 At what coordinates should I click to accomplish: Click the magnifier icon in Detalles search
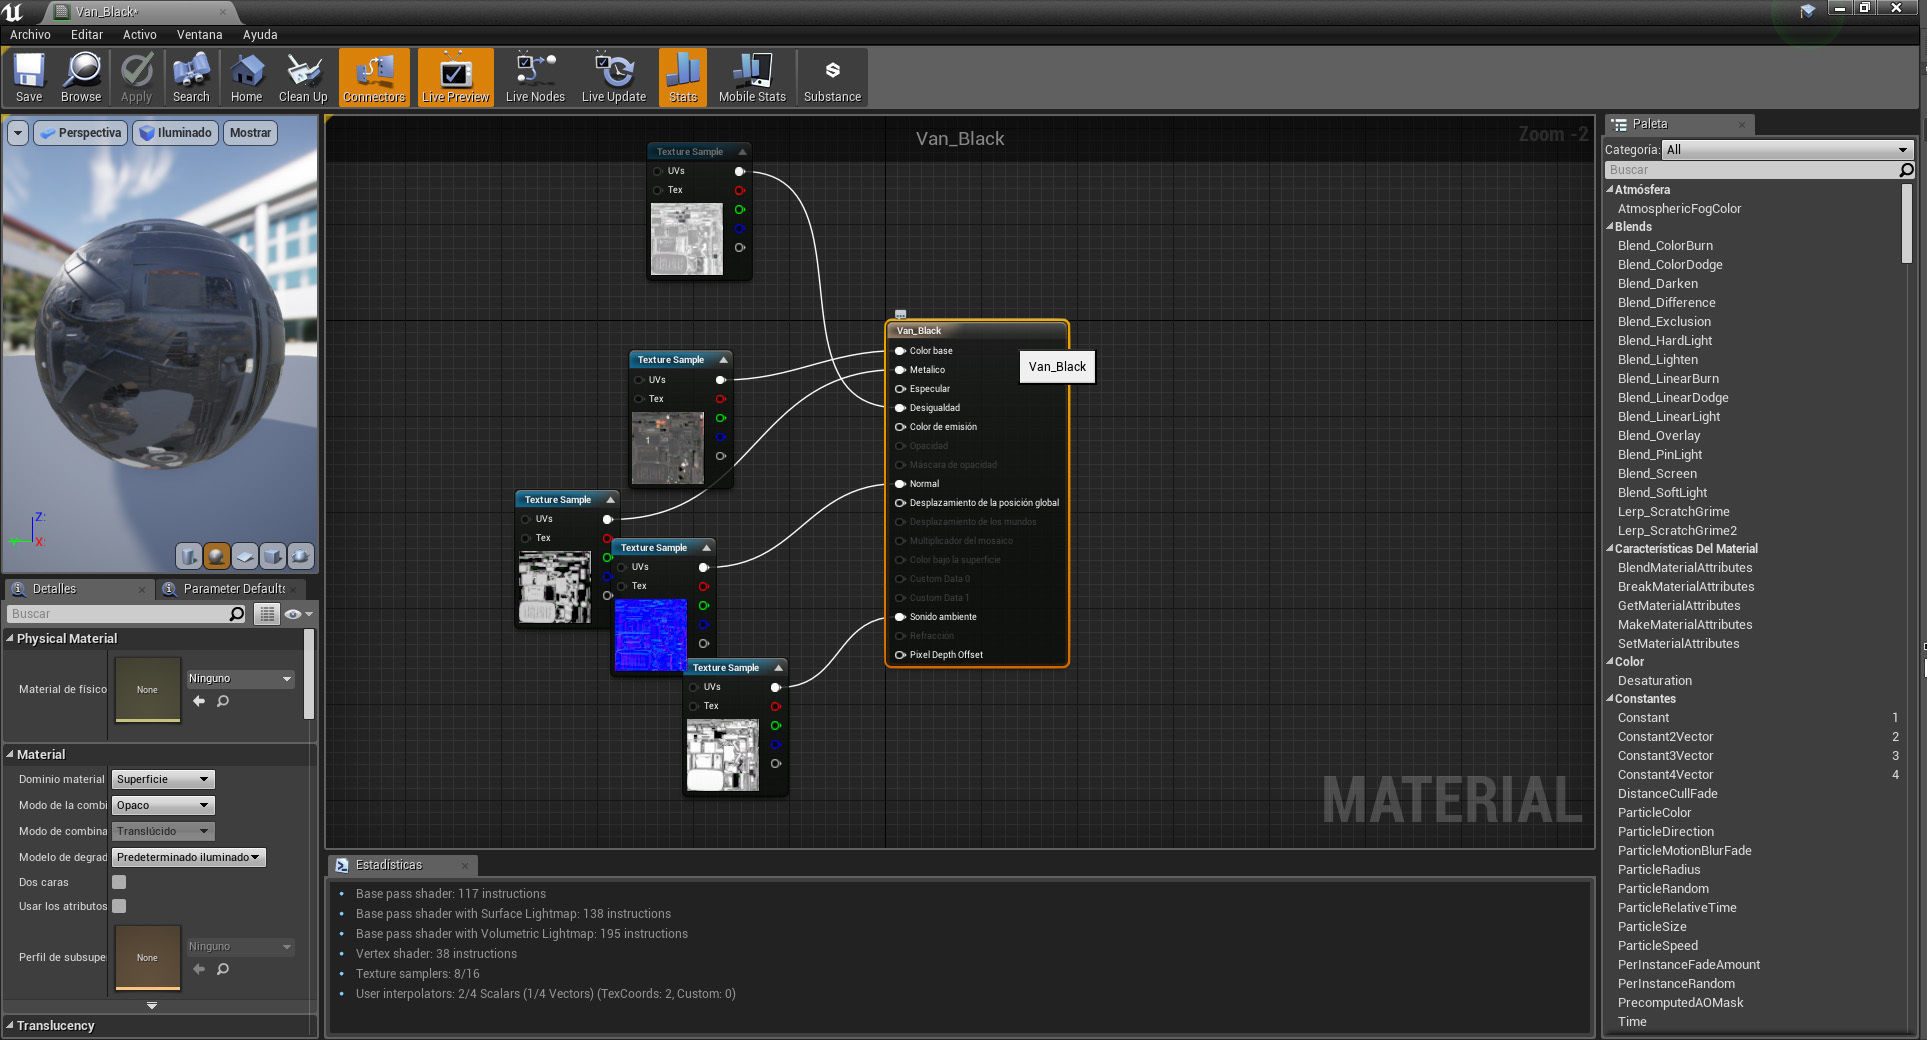pyautogui.click(x=237, y=614)
